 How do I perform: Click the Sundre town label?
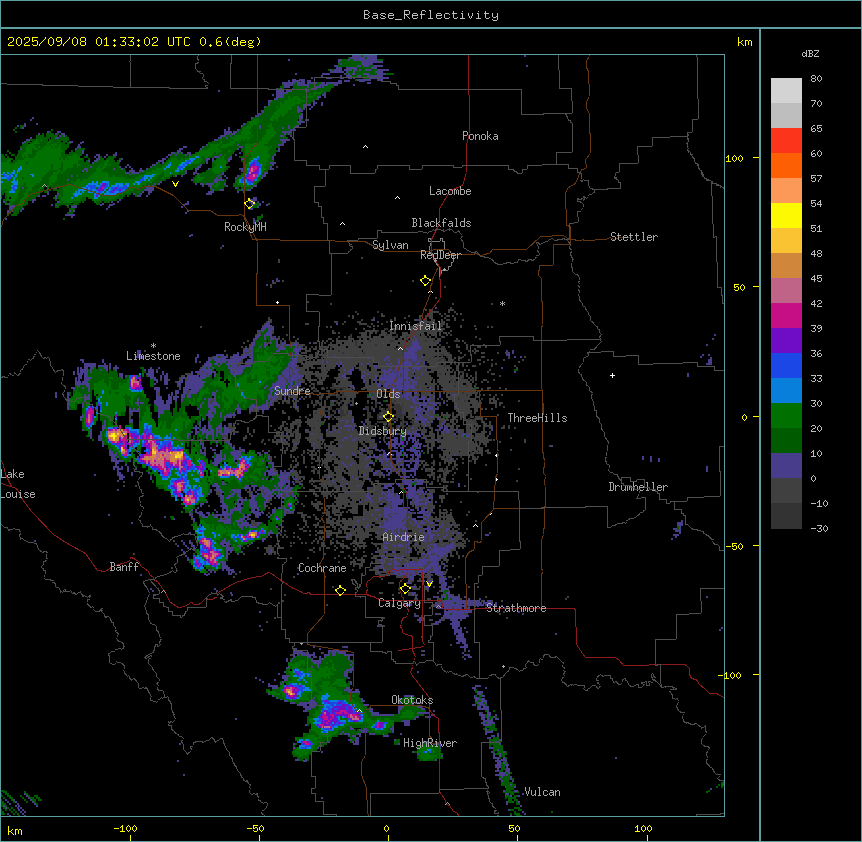point(292,391)
